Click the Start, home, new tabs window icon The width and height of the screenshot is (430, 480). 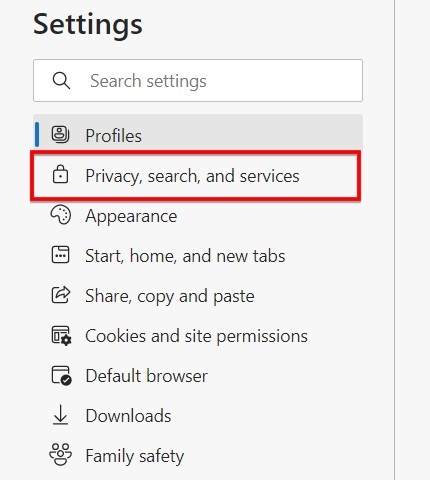[x=60, y=255]
